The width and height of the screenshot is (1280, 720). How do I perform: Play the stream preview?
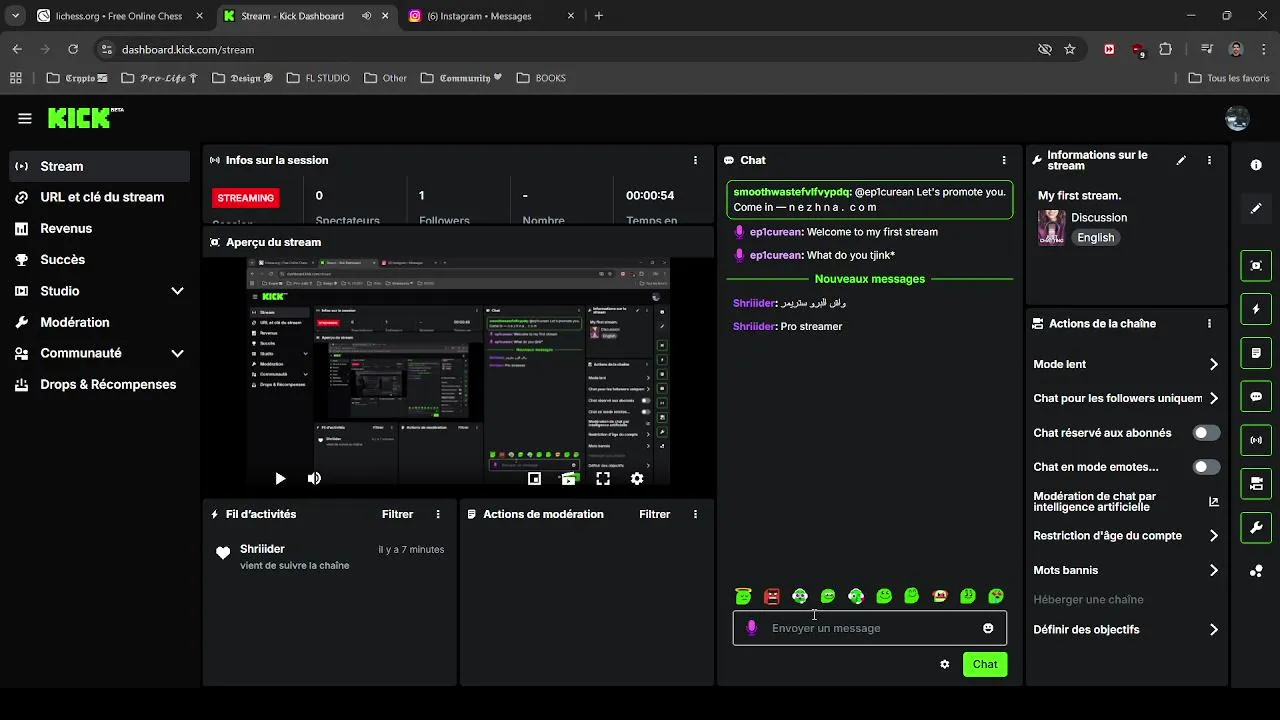click(x=280, y=479)
